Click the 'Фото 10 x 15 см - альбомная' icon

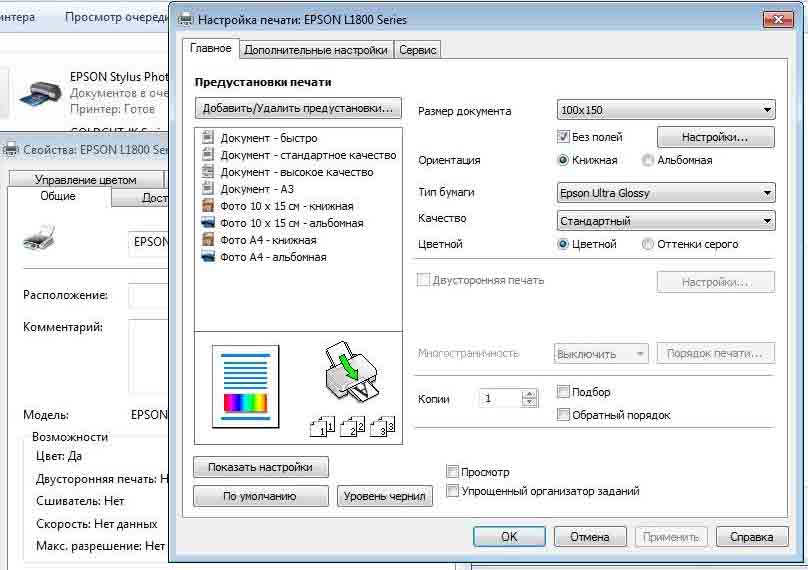click(208, 223)
